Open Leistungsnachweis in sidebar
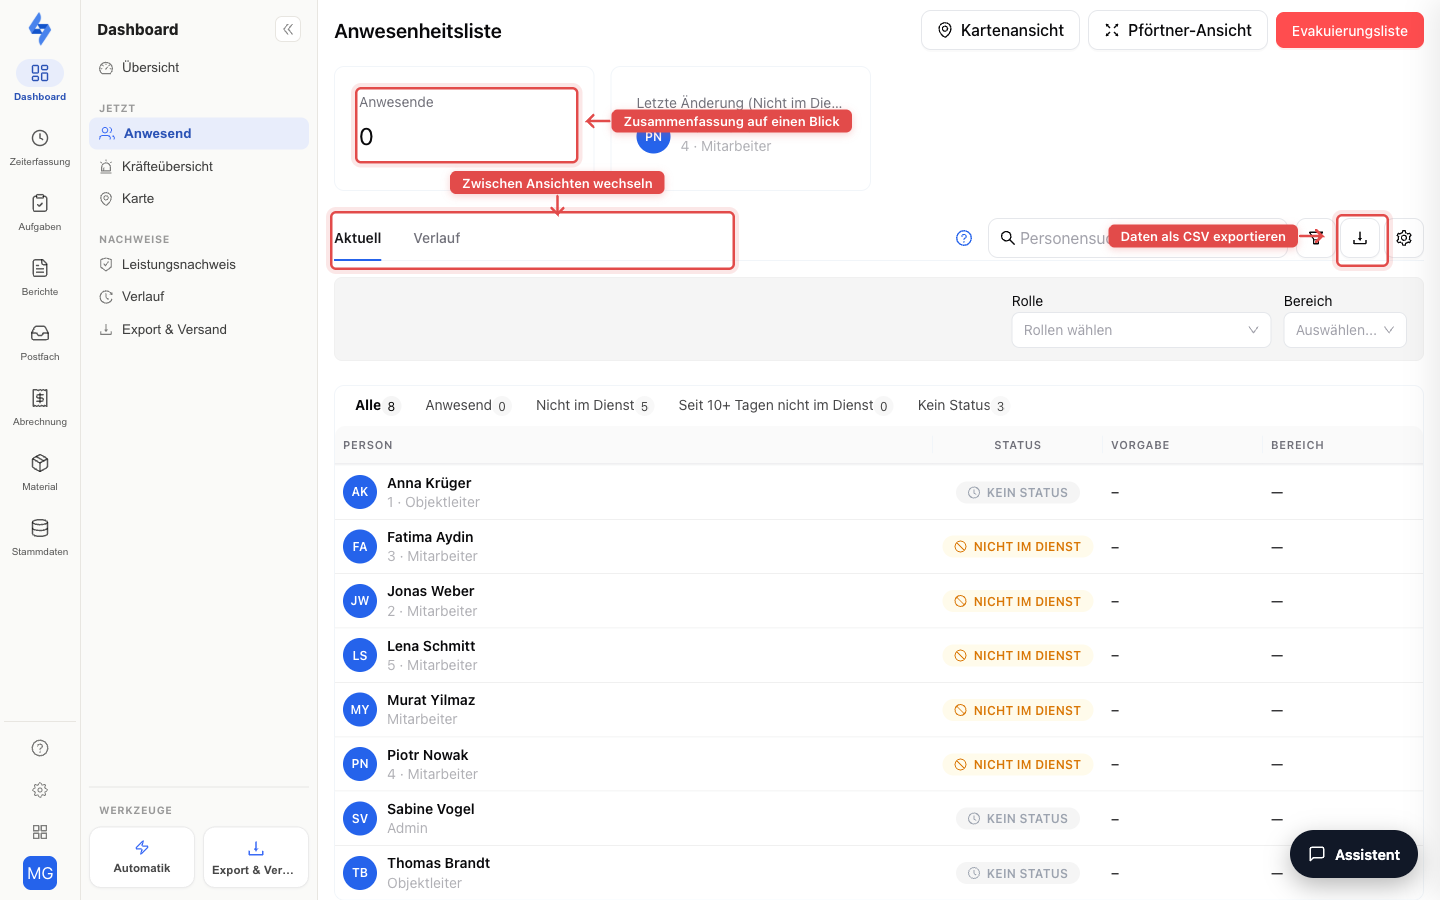 tap(199, 264)
